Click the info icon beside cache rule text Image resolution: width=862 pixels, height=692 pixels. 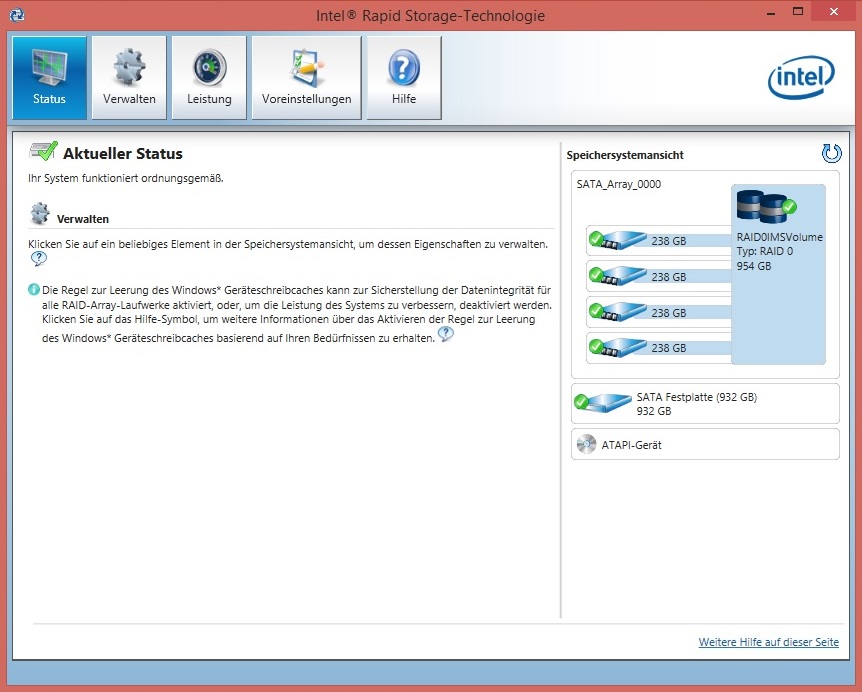click(x=34, y=289)
